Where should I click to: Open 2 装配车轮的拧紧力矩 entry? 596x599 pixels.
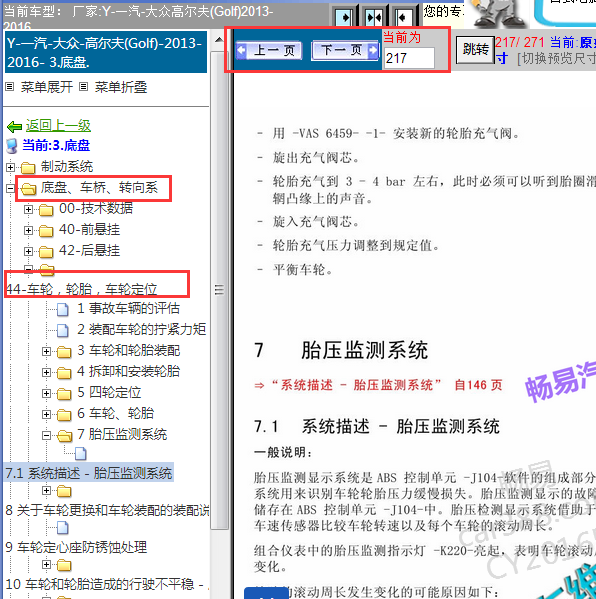tap(142, 330)
